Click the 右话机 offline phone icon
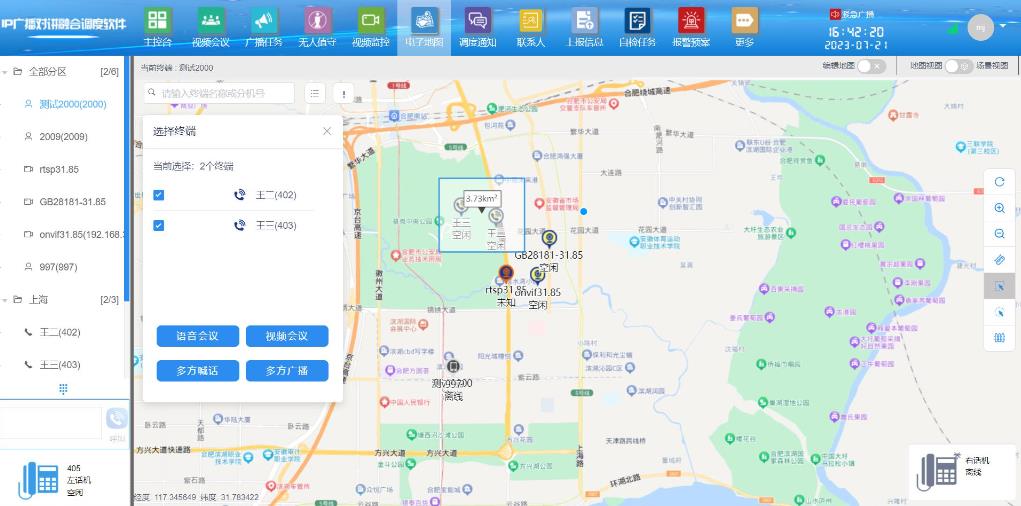Screen dimensions: 1021x506 pos(938,473)
